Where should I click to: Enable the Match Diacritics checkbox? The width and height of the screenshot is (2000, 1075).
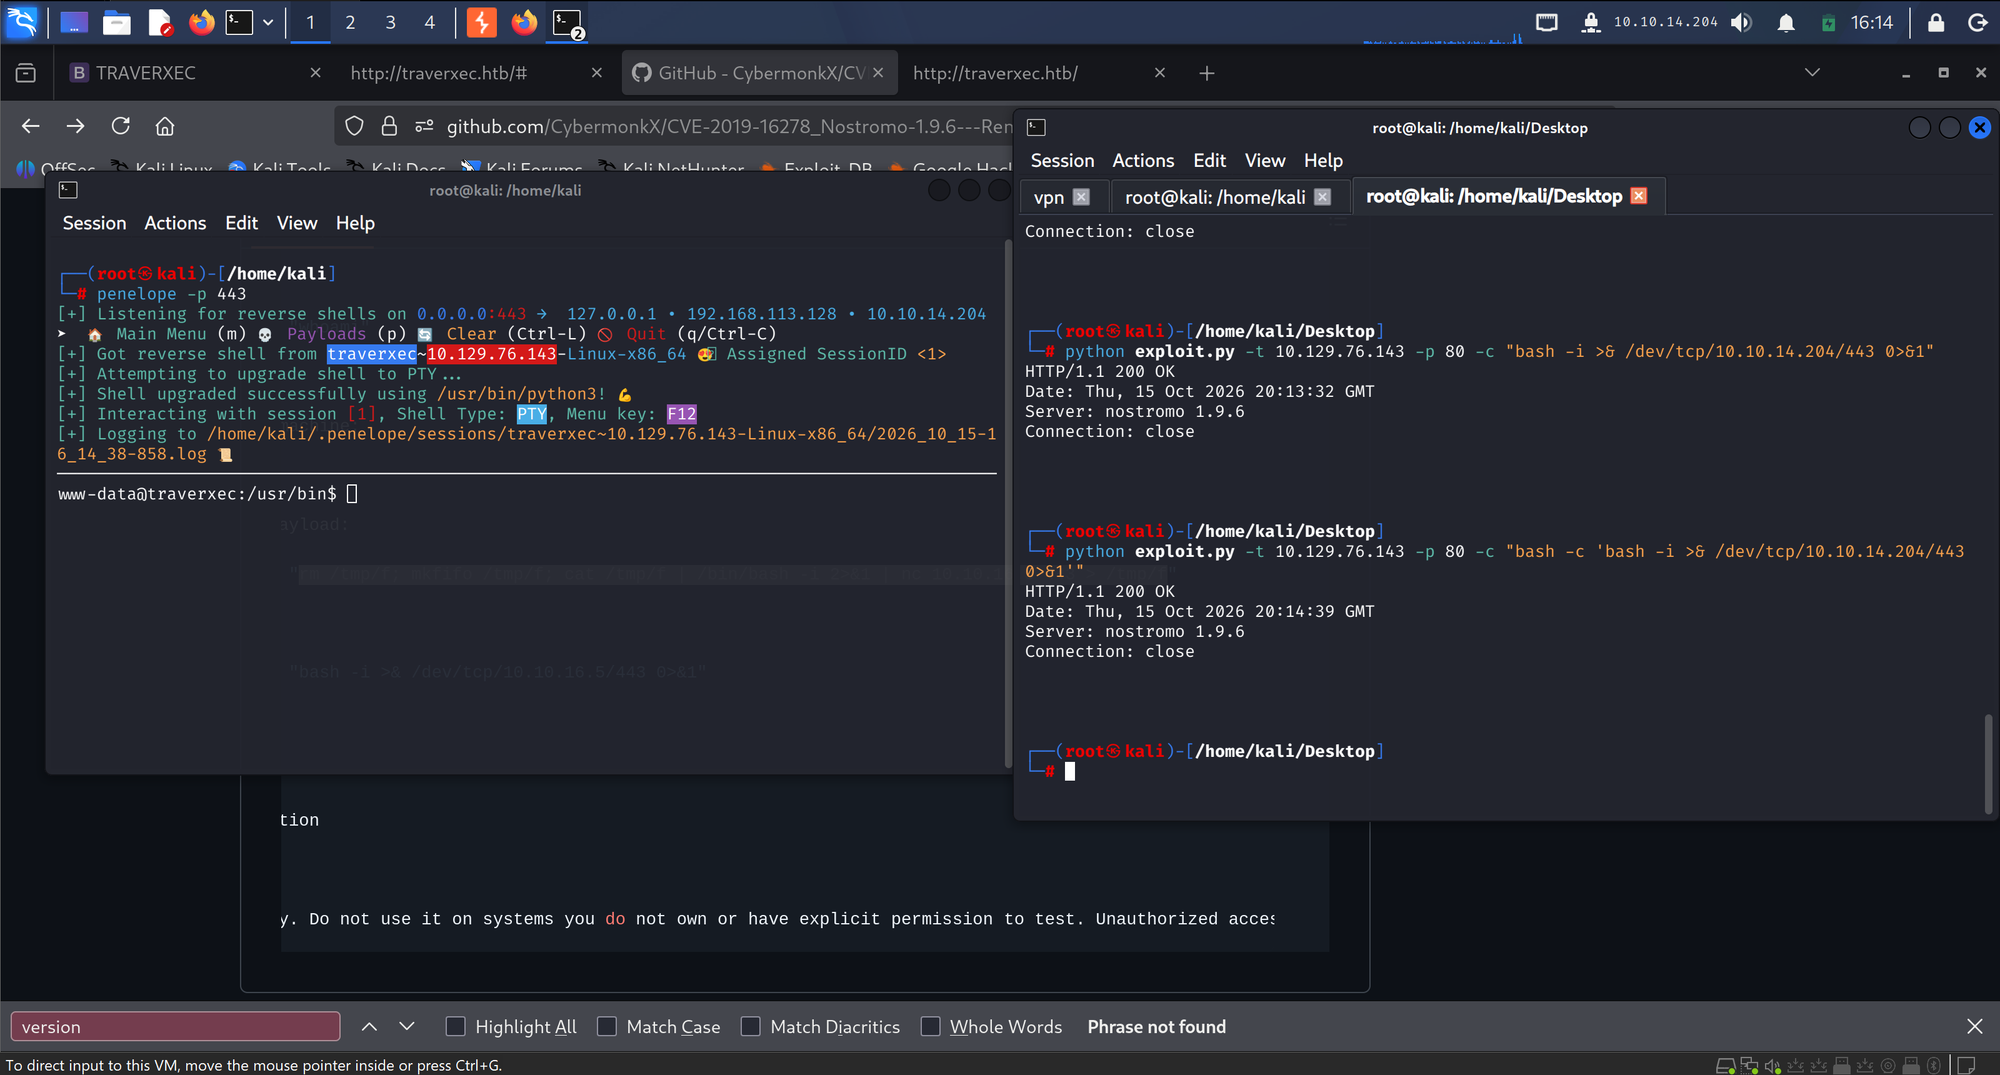(x=750, y=1027)
